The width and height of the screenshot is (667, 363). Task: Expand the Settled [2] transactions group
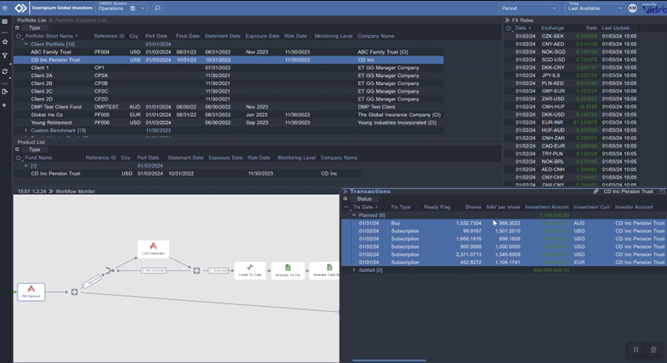[x=354, y=270]
